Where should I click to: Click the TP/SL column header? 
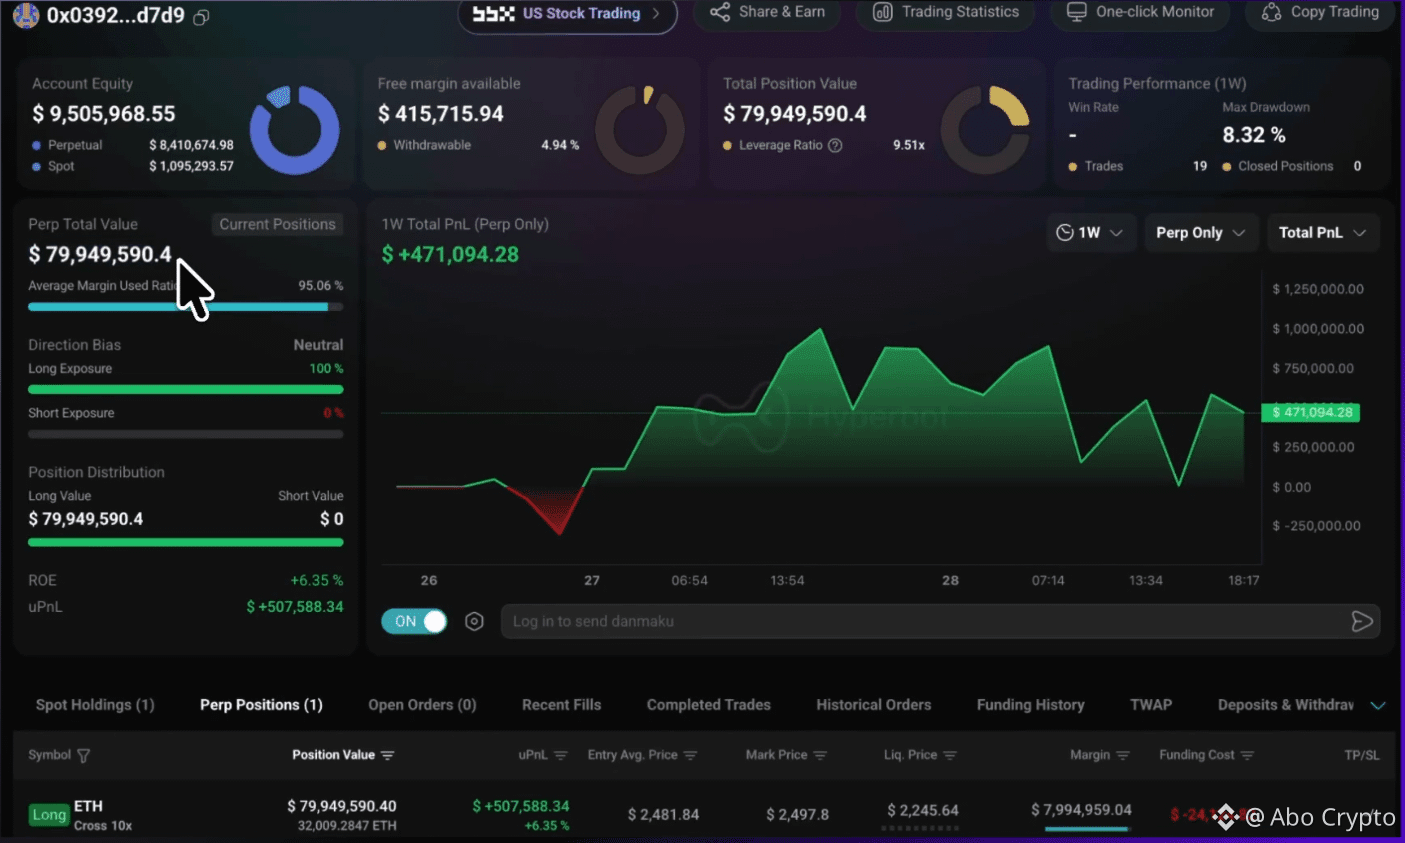[x=1361, y=755]
